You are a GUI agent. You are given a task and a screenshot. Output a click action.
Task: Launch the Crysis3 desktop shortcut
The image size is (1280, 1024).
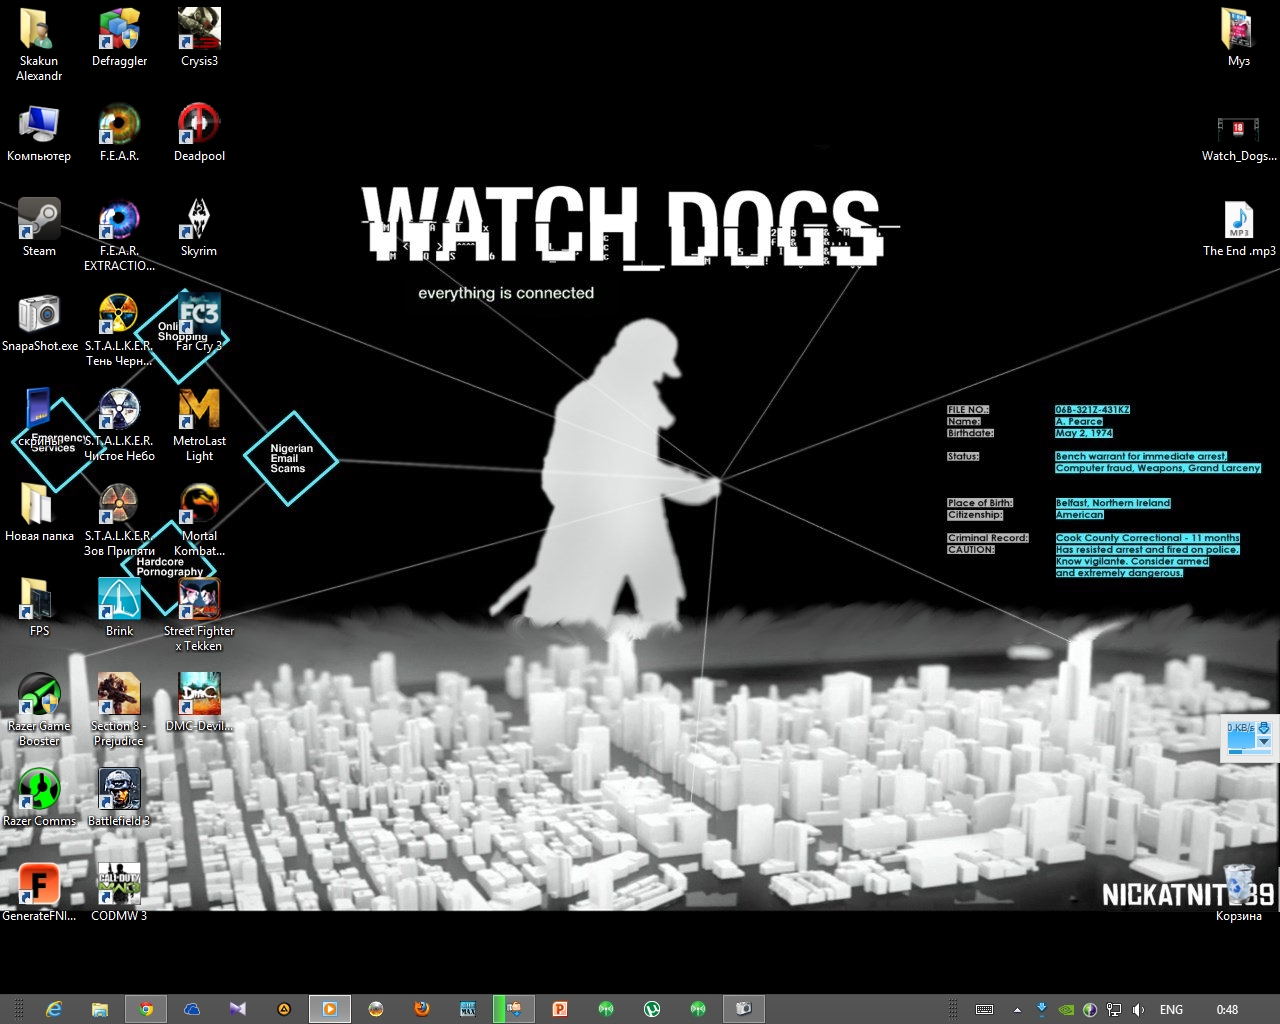[199, 38]
